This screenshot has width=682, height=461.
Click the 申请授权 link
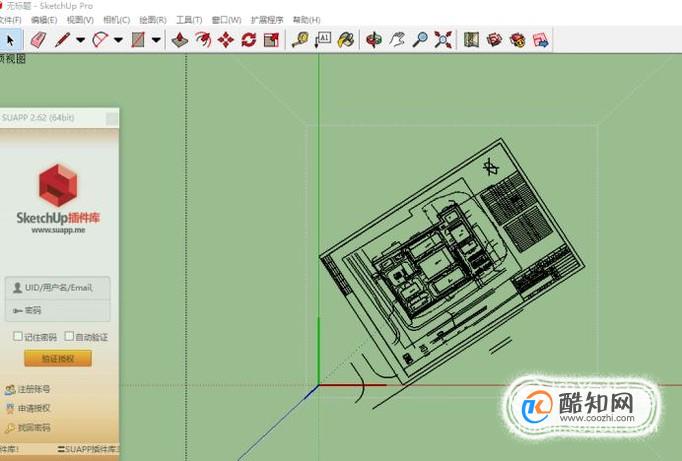[x=34, y=408]
